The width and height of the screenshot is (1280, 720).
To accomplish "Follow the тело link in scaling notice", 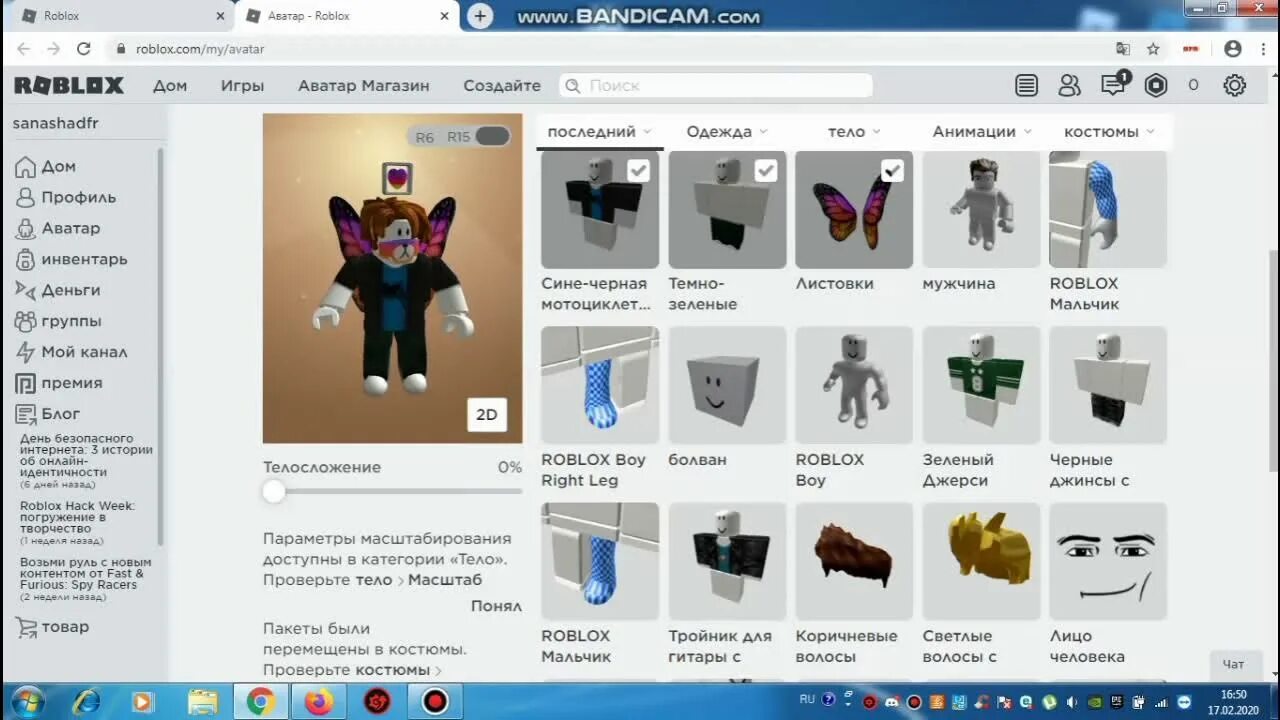I will tap(374, 580).
